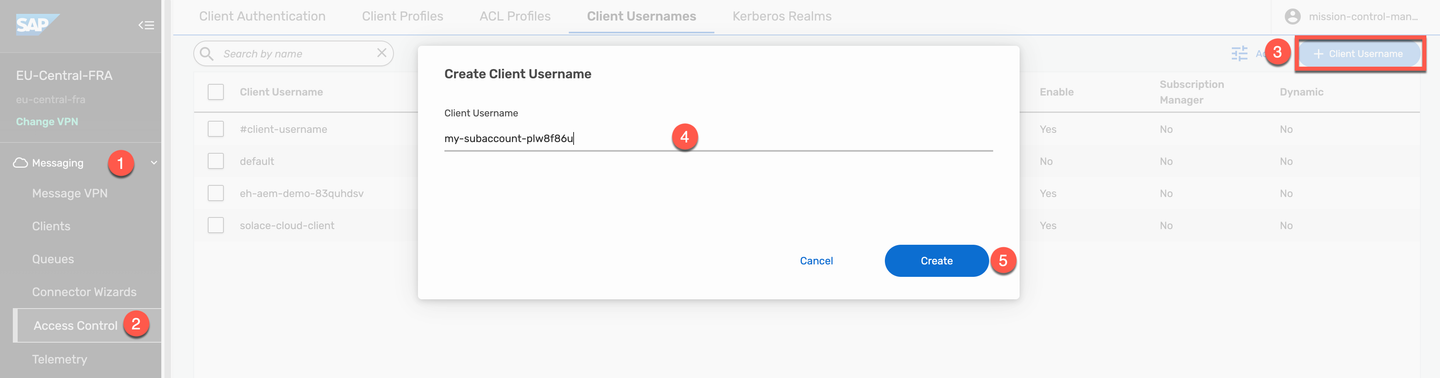Open Queues in sidebar
The image size is (1440, 378).
53,259
